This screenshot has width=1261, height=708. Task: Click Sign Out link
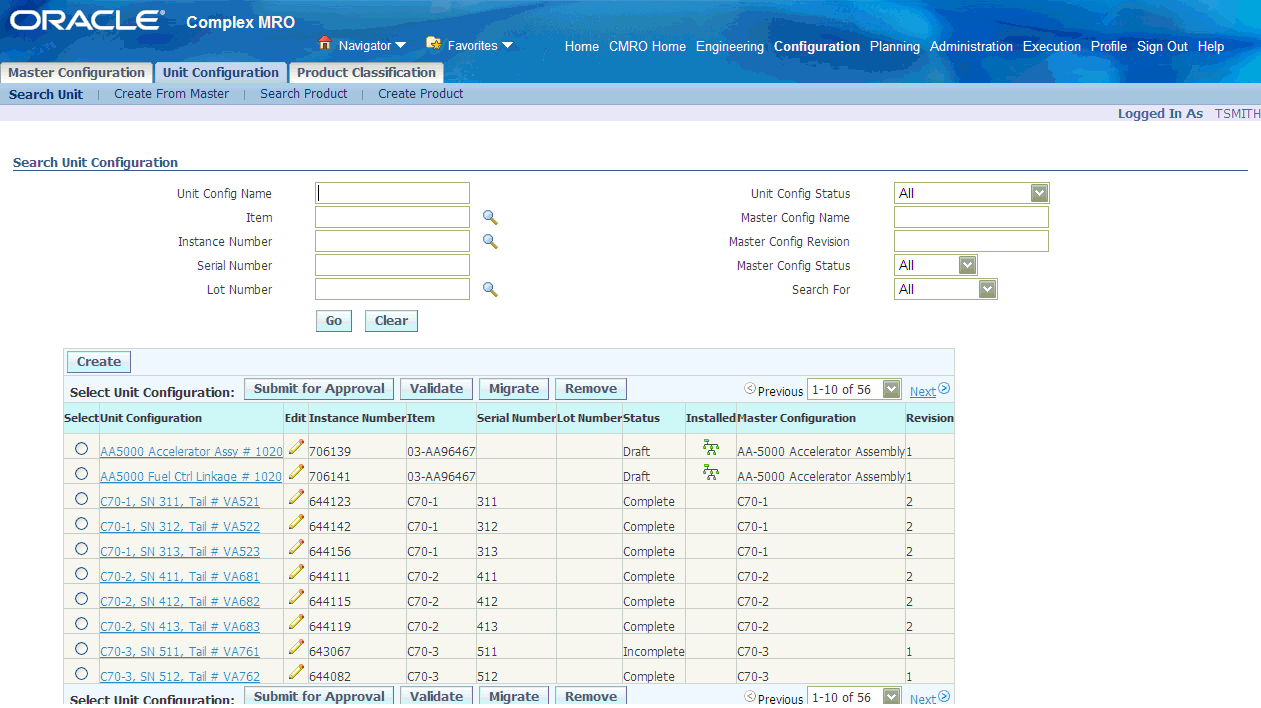tap(1162, 47)
